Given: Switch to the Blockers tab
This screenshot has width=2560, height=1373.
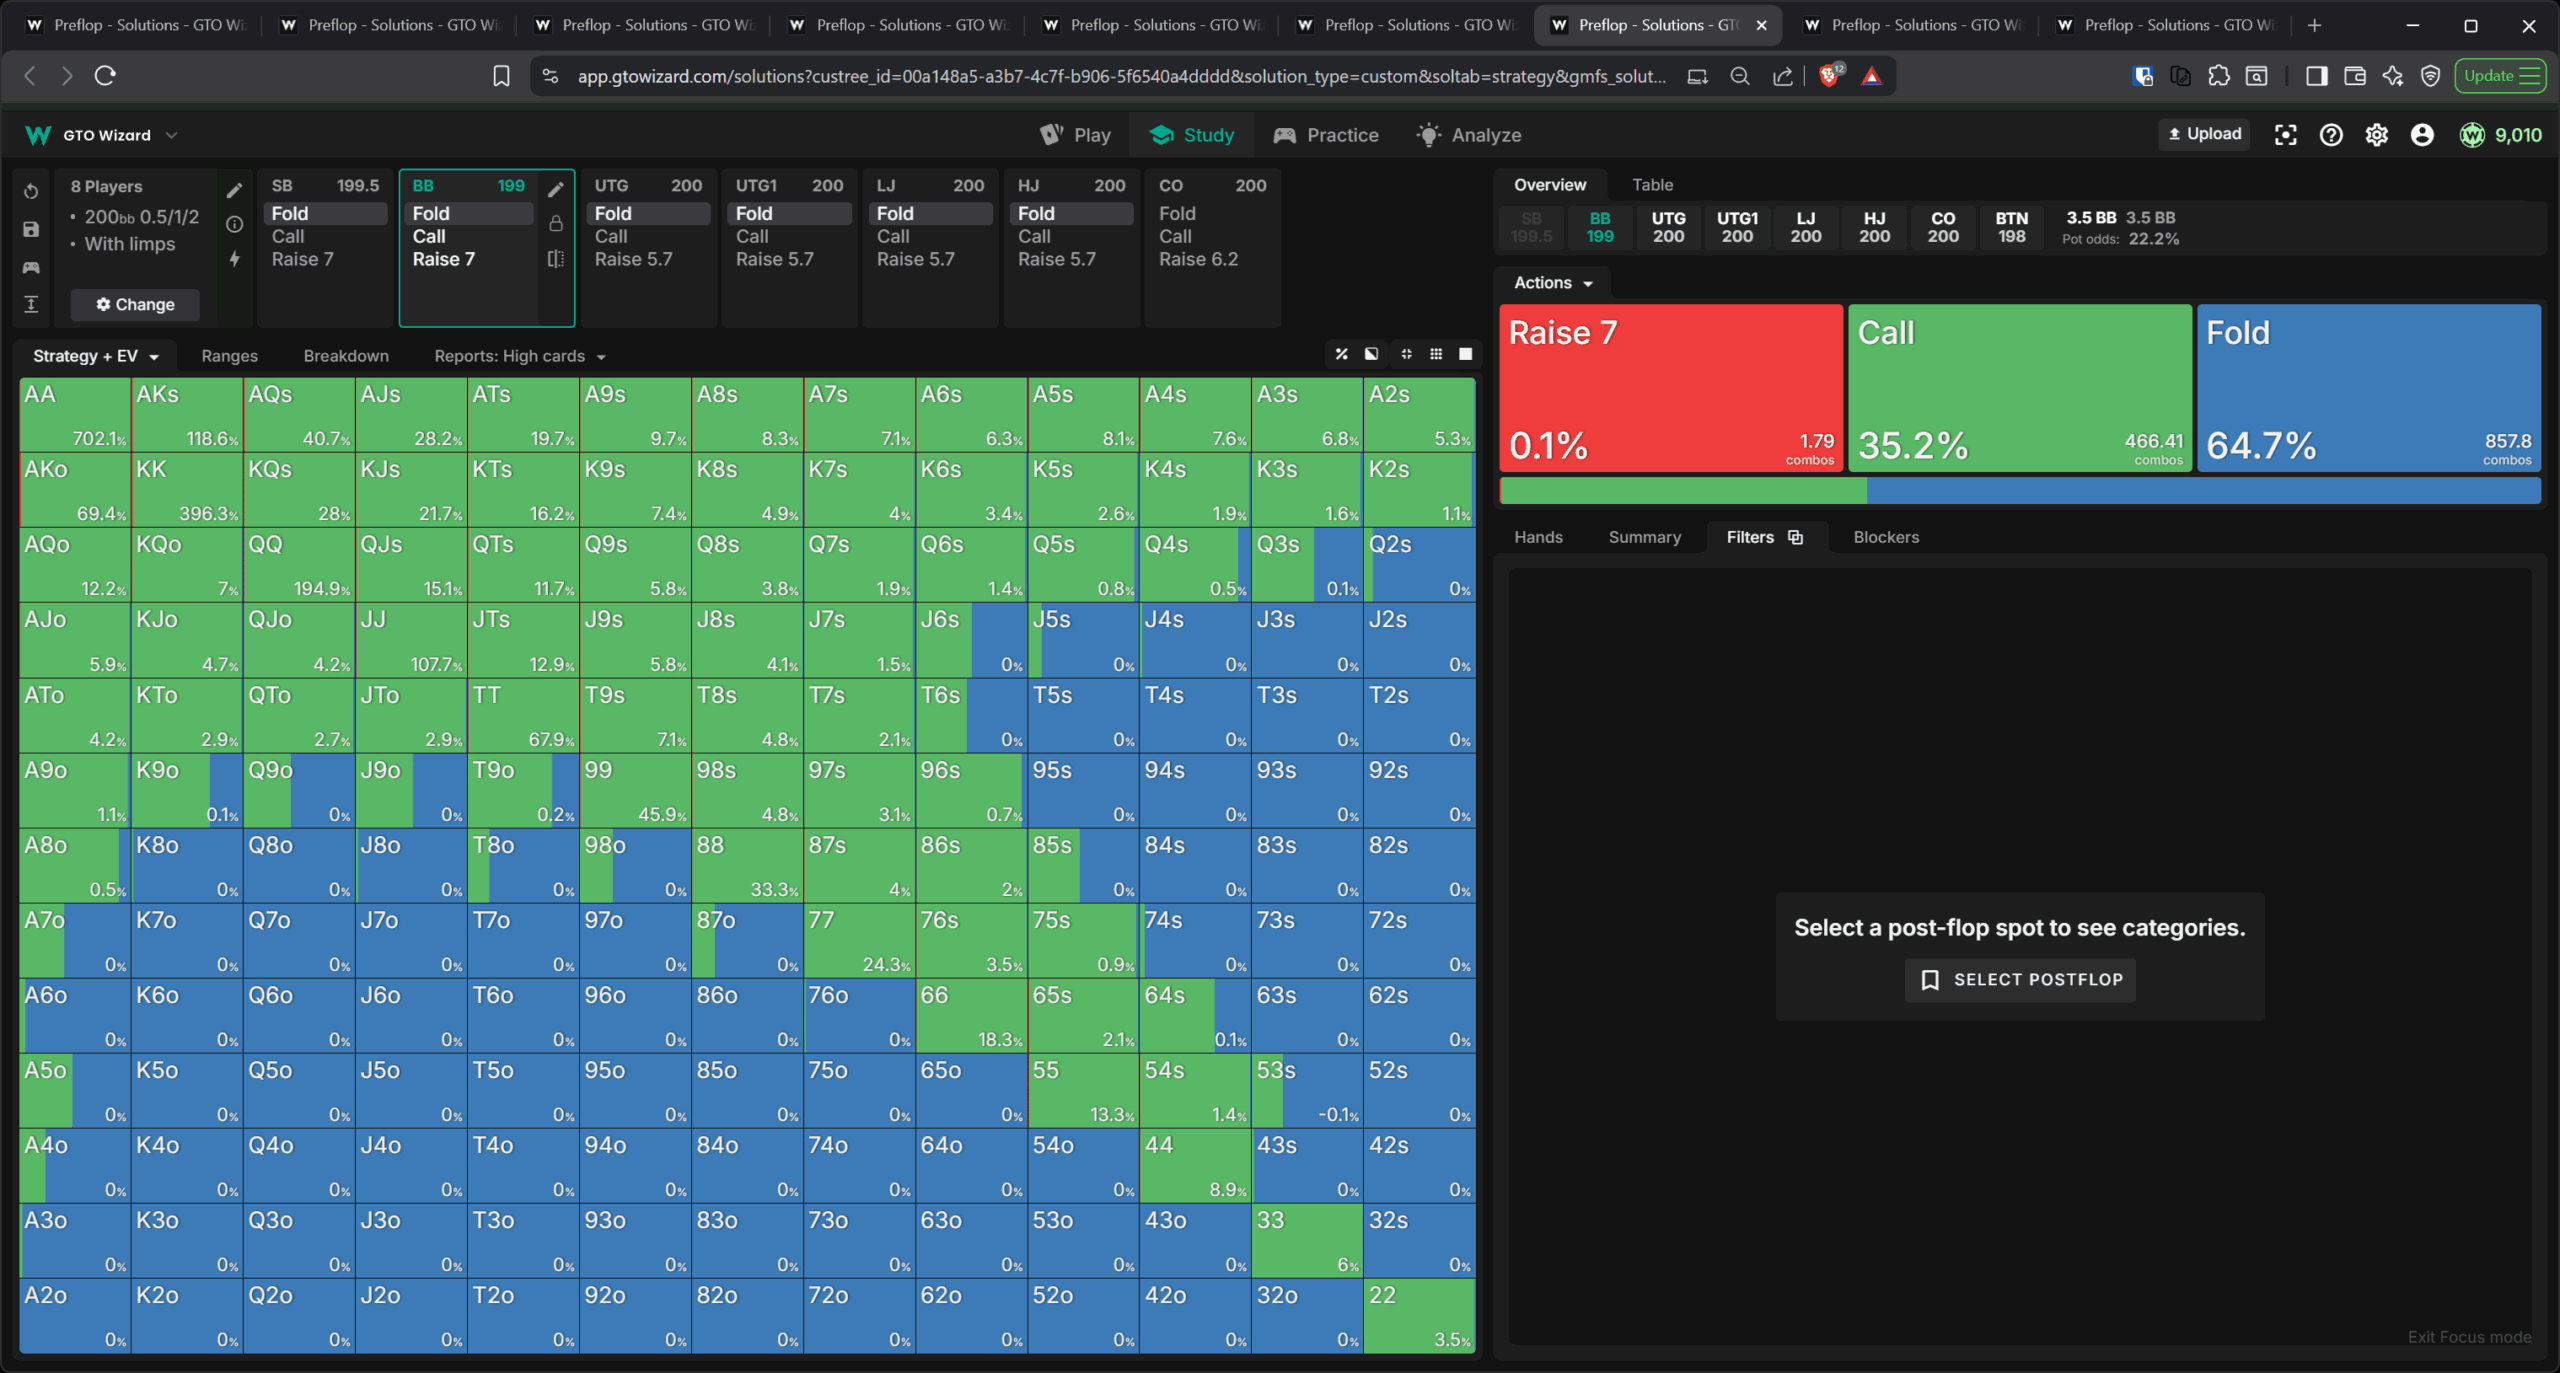Looking at the screenshot, I should (x=1885, y=537).
